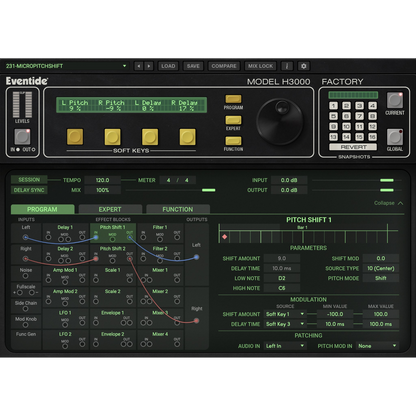This screenshot has height=416, width=416.
Task: Click the yellow EXPERT hardware button
Action: [233, 120]
